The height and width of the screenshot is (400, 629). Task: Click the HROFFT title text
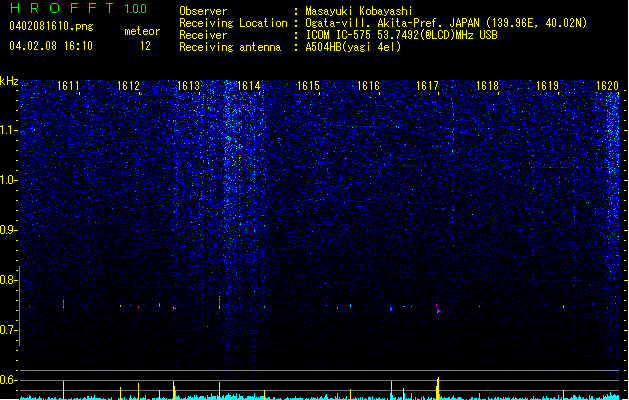point(62,8)
